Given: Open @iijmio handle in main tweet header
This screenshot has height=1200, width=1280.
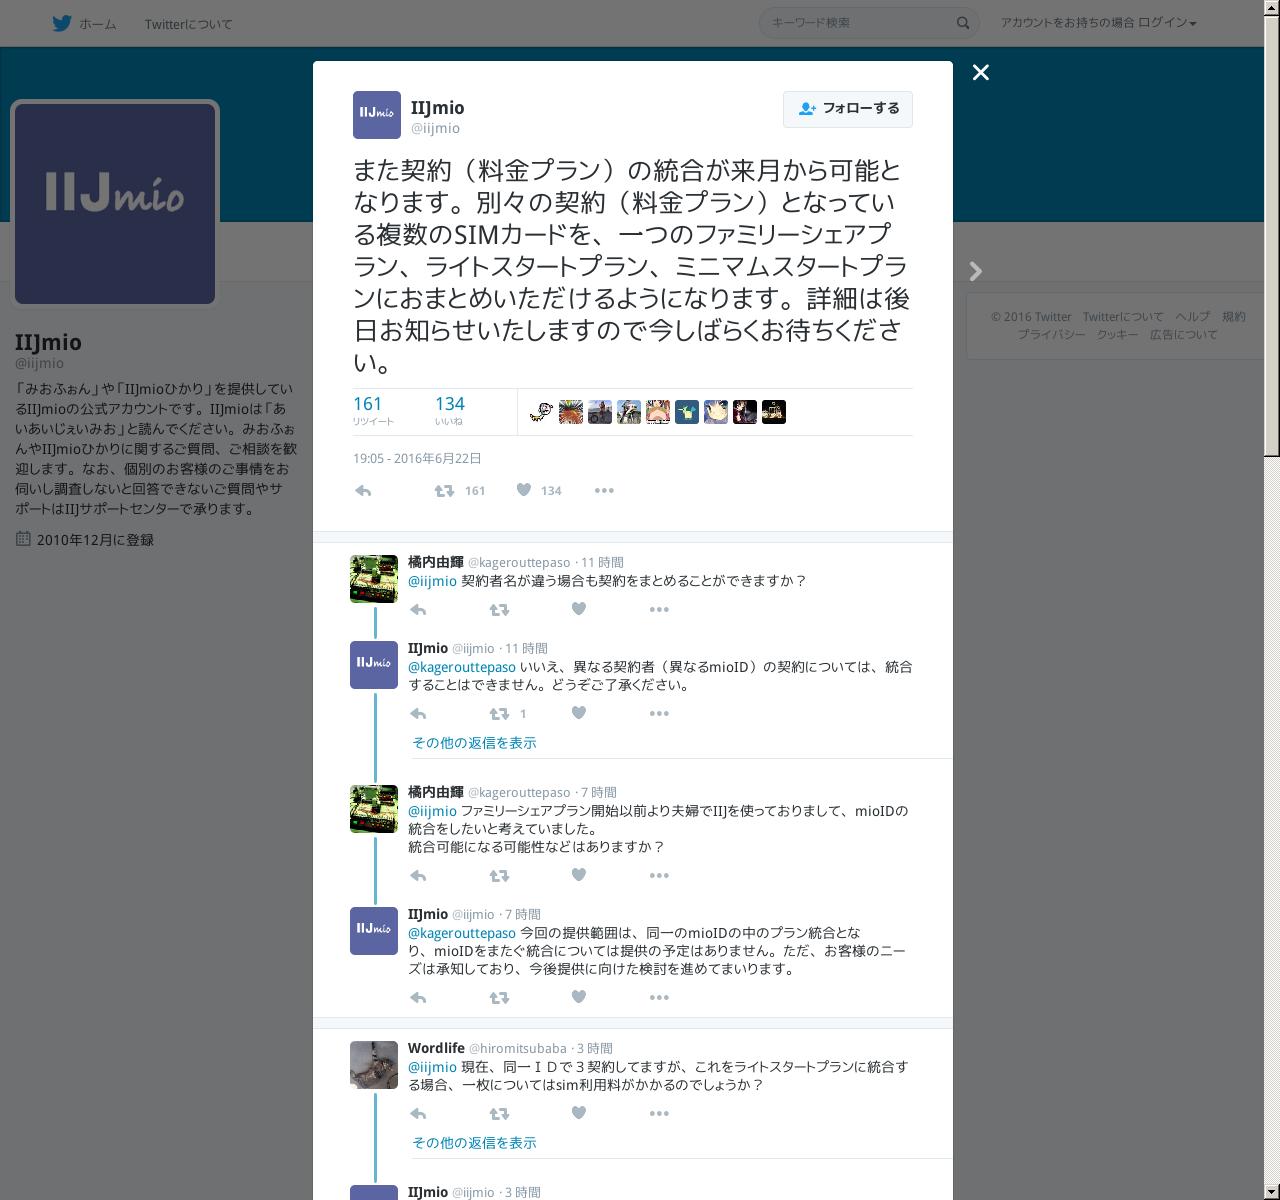Looking at the screenshot, I should coord(435,128).
